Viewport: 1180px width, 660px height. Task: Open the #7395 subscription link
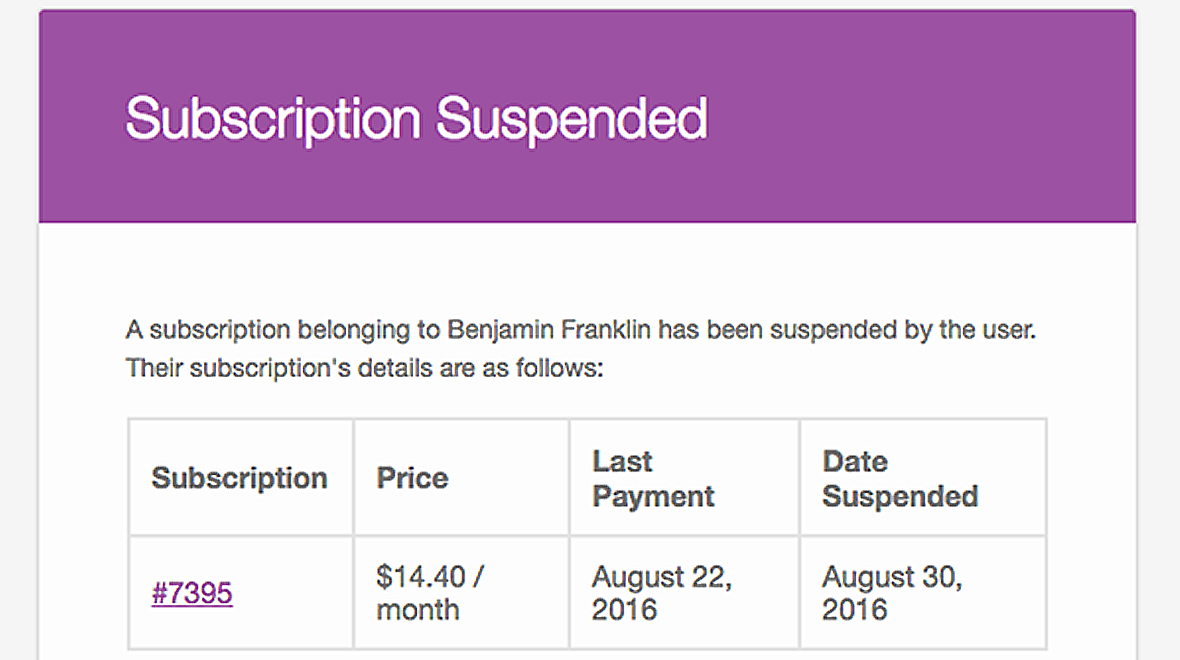click(x=192, y=593)
